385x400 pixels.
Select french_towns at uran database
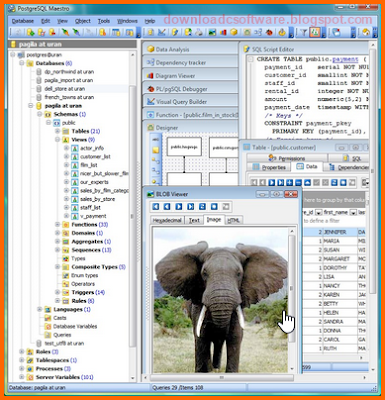pyautogui.click(x=69, y=97)
